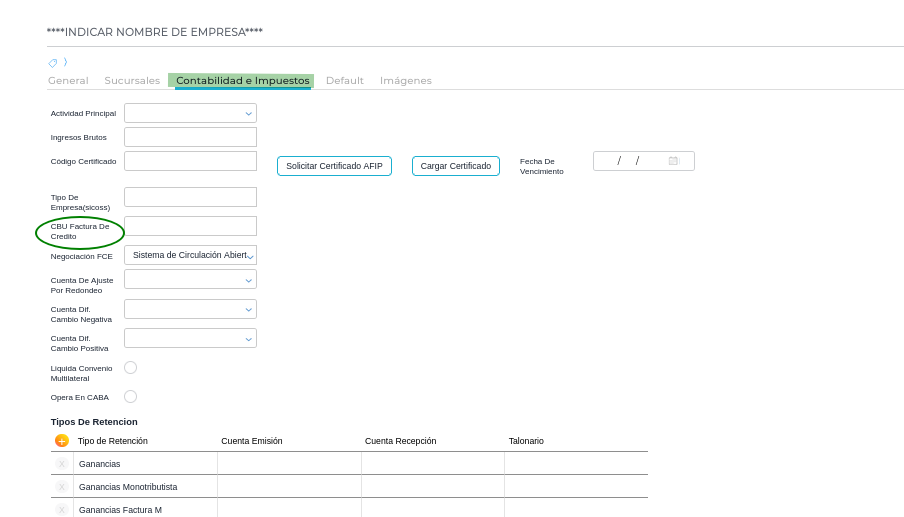The image size is (904, 517).
Task: Open Actividad Principal dropdown
Action: point(190,113)
